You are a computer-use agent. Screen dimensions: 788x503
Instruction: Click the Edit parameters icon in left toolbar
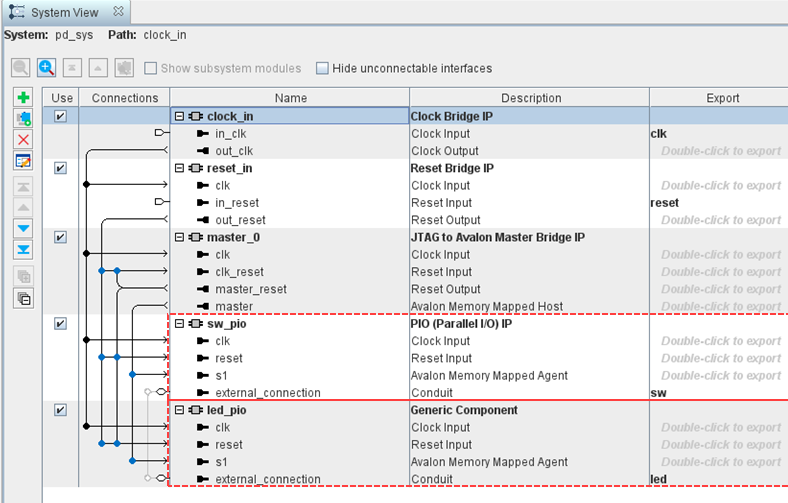pos(24,160)
